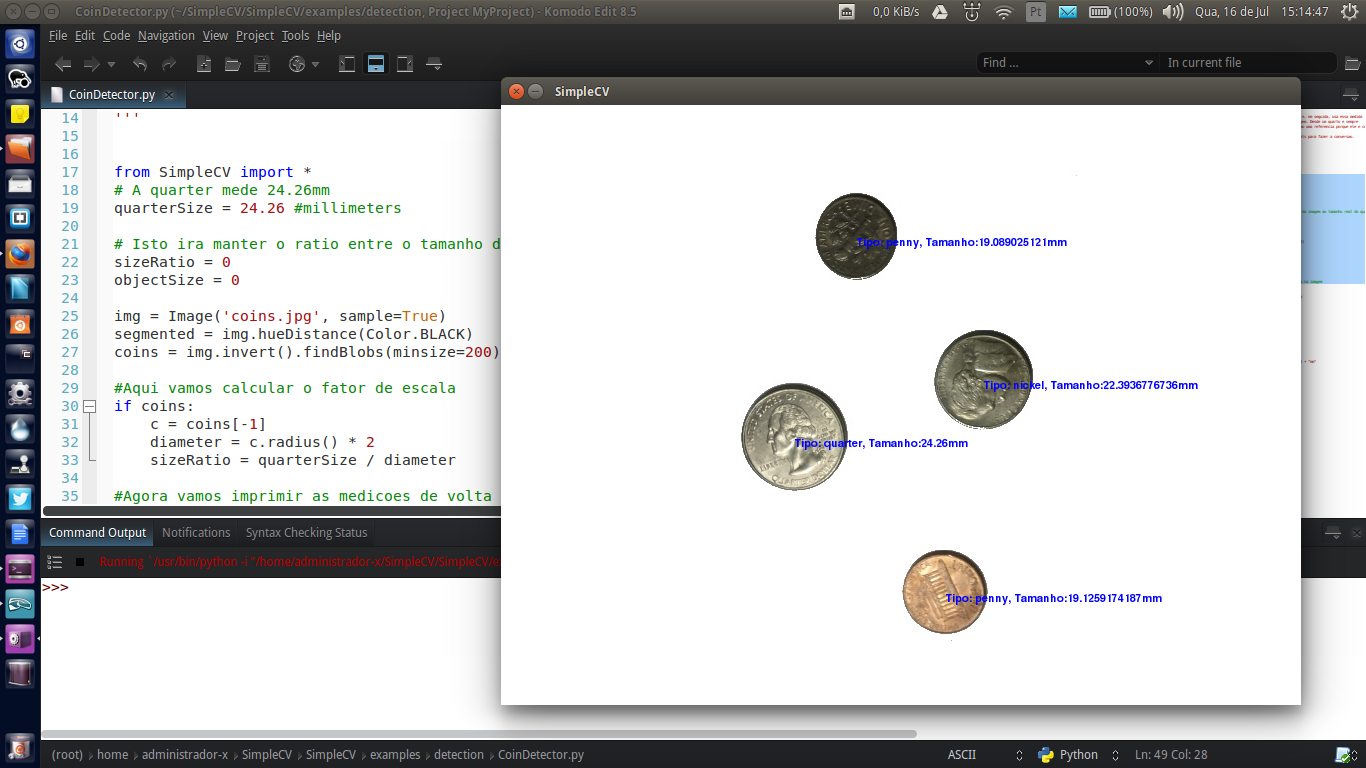Save the file with the toolbar disk icon

pos(262,63)
